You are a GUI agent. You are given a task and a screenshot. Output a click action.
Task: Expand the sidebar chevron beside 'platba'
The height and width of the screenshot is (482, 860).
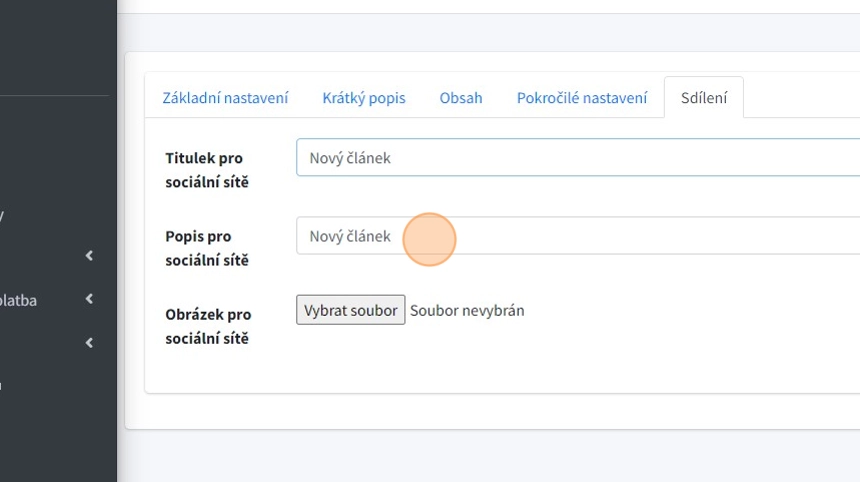click(x=89, y=299)
